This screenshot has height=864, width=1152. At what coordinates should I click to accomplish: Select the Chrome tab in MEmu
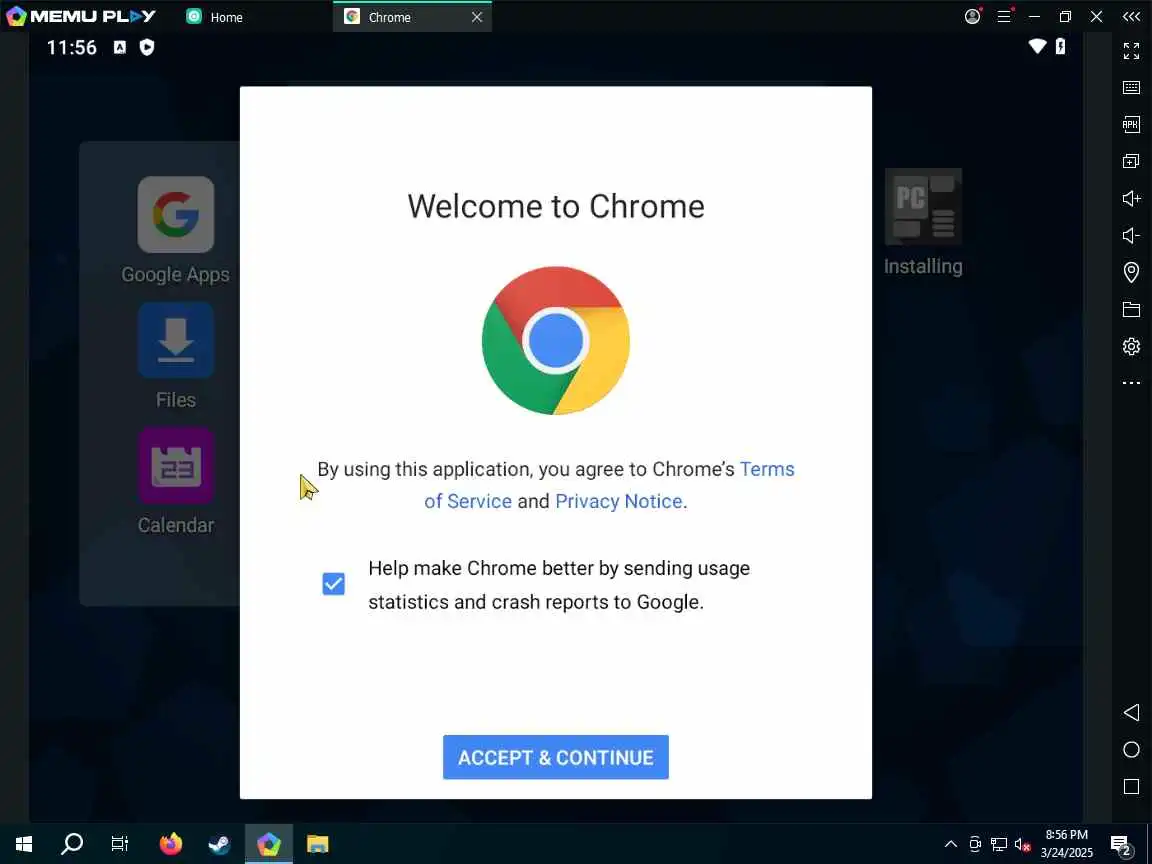[x=389, y=17]
